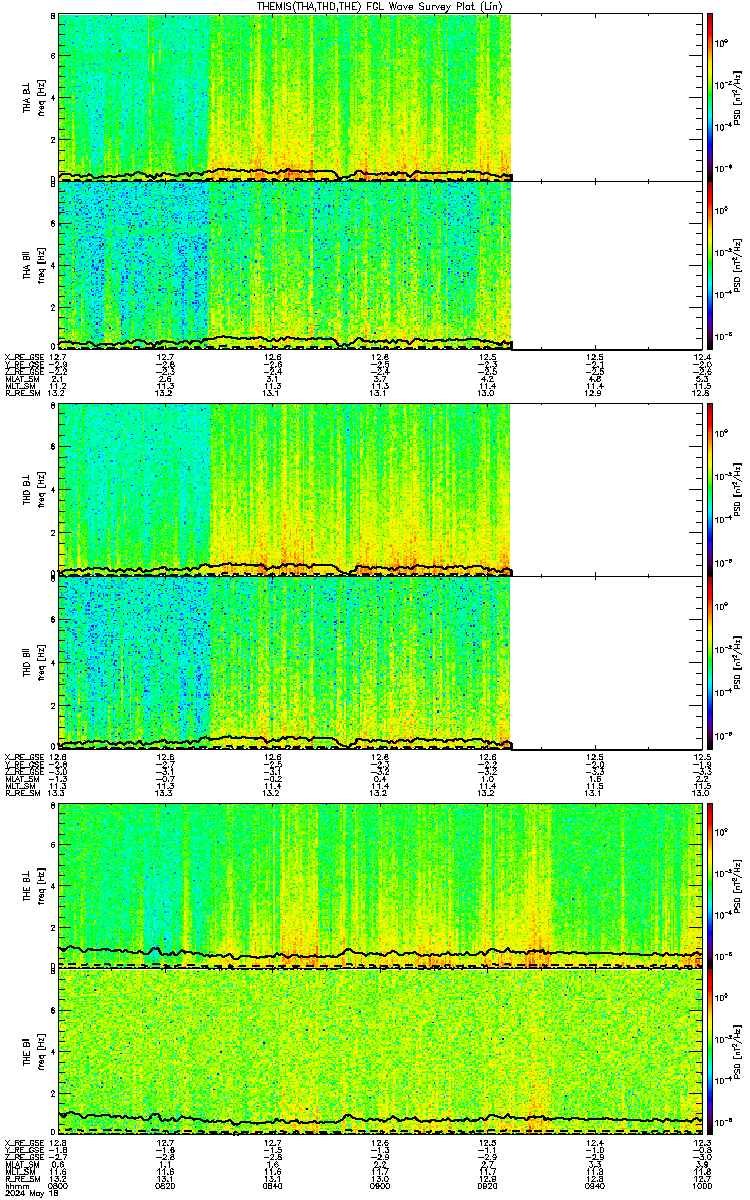Image resolution: width=750 pixels, height=1200 pixels.
Task: Click X_RE_GSE row label below THE panels
Action: (22, 1142)
